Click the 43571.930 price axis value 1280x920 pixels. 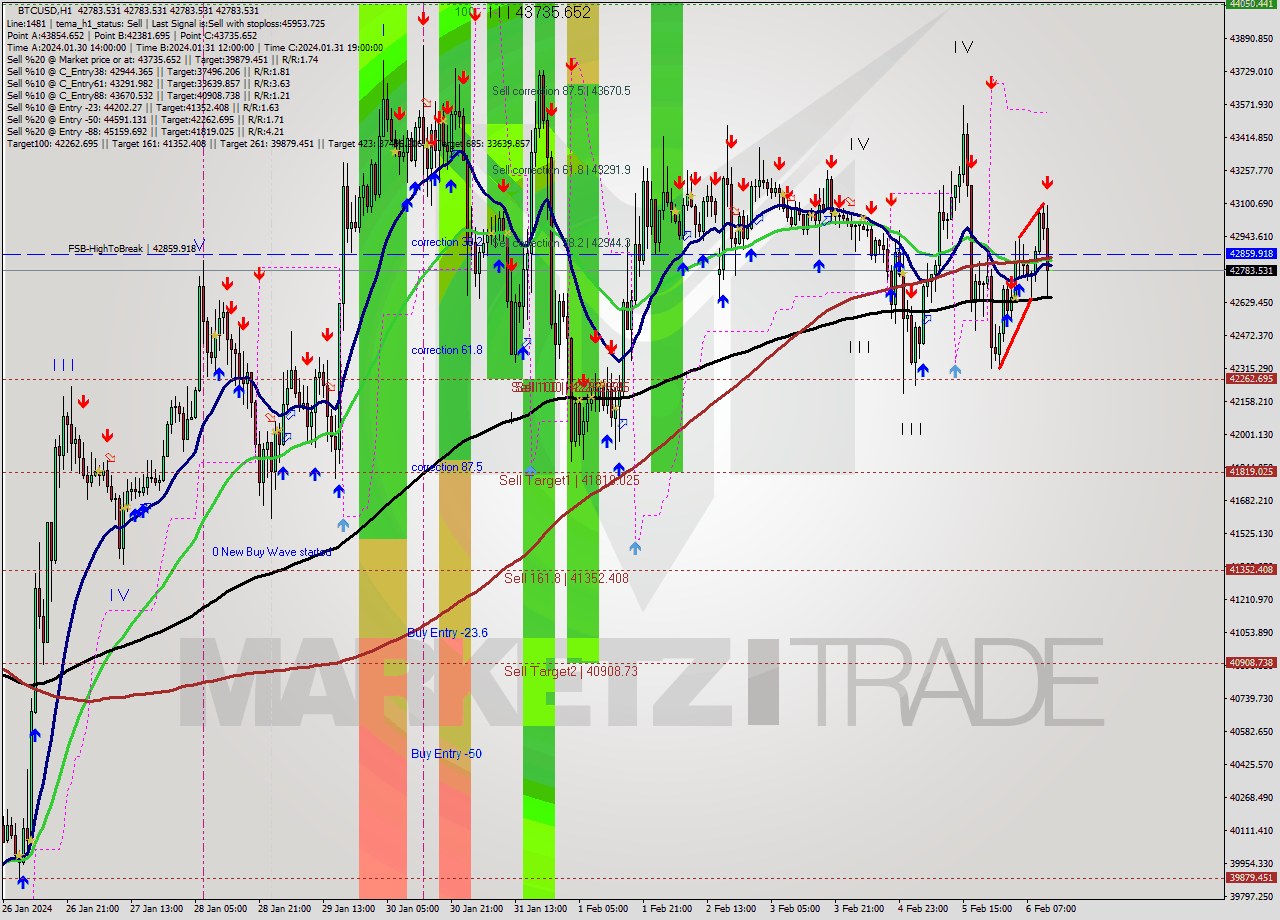click(x=1251, y=104)
